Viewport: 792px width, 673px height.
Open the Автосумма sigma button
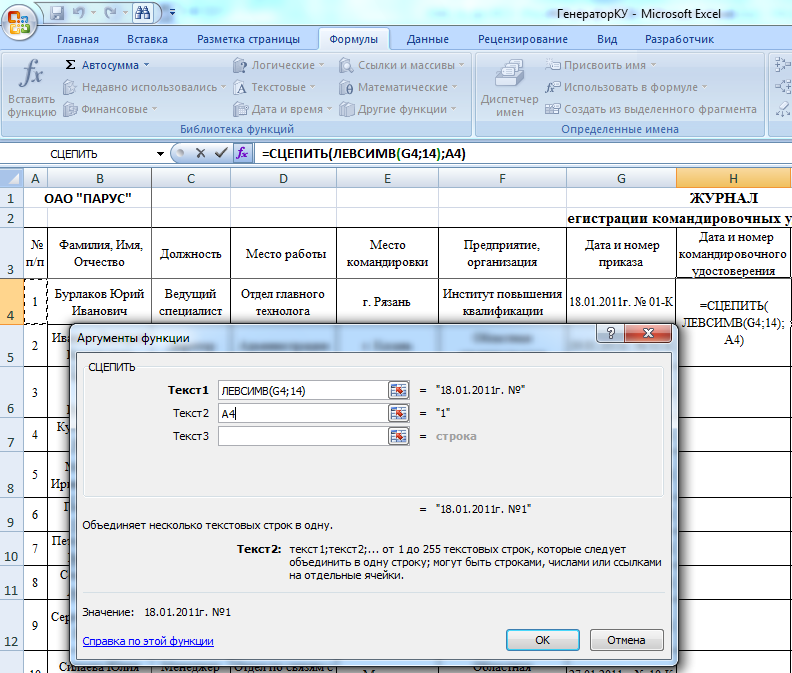point(102,65)
